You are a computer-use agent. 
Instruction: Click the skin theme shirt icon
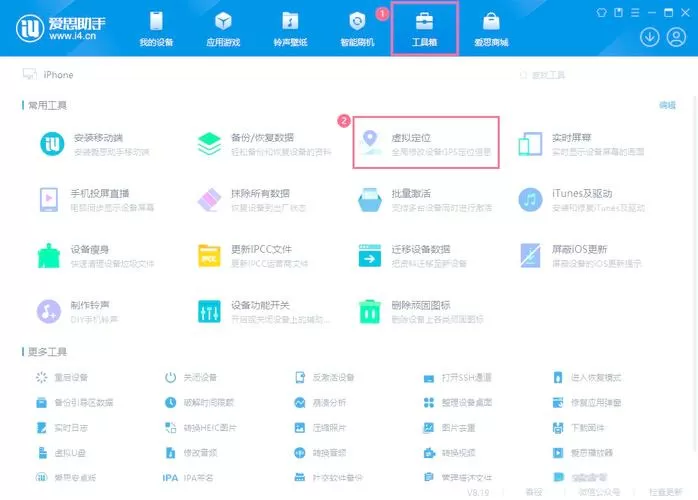tap(601, 12)
